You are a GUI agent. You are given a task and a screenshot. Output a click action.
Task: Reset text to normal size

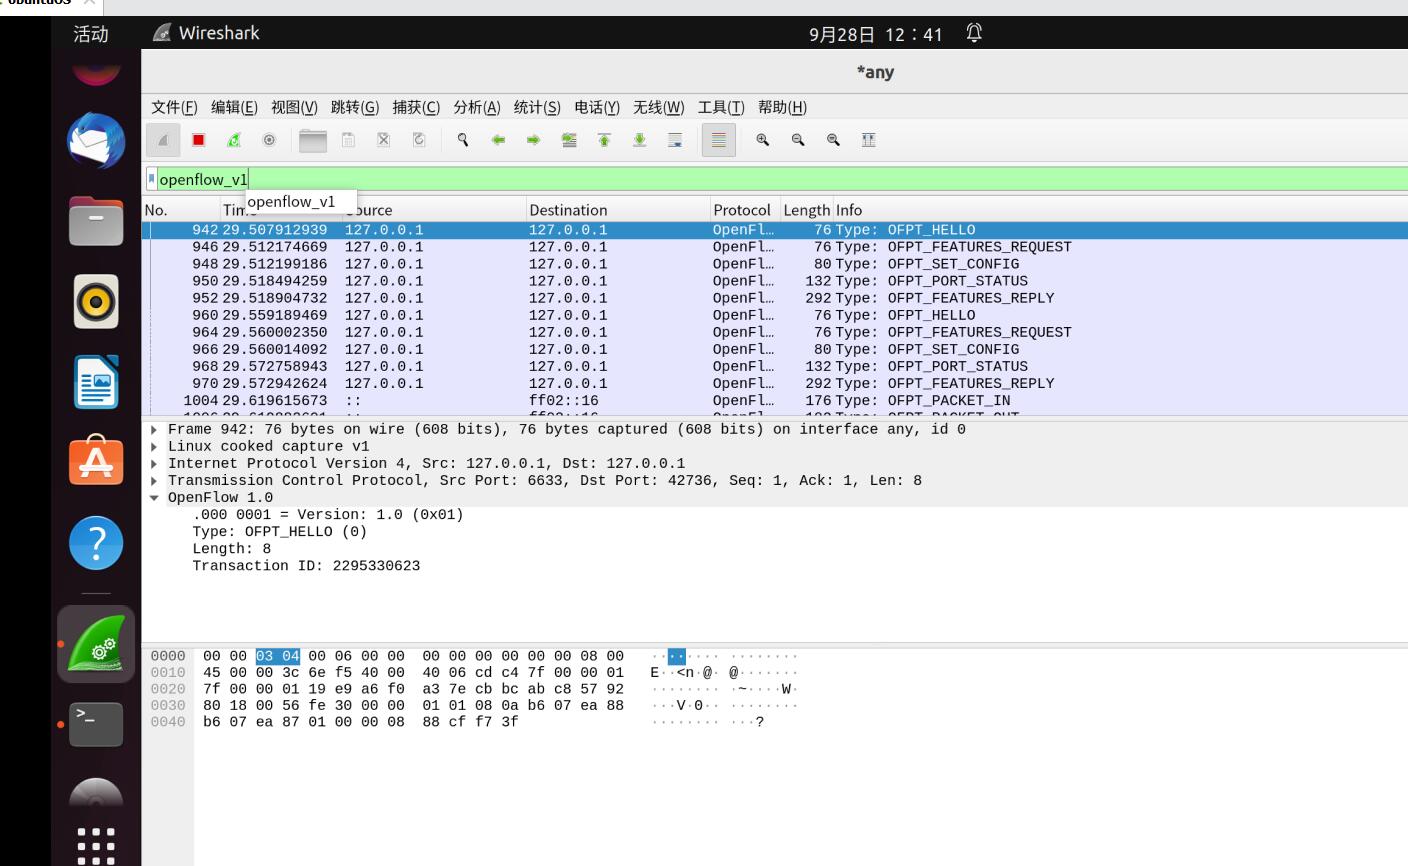click(x=833, y=140)
